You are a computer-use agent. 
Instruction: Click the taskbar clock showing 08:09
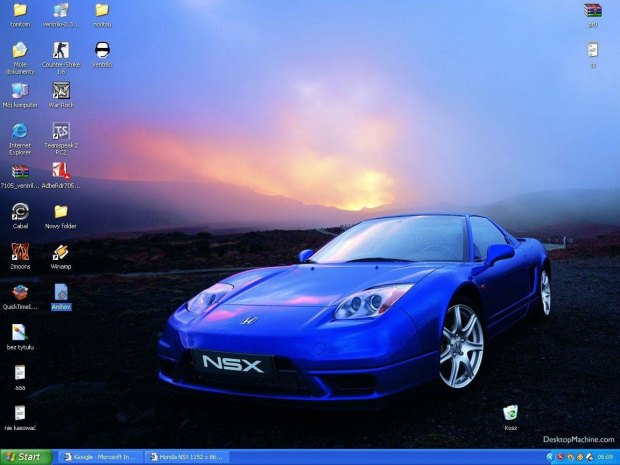click(606, 457)
